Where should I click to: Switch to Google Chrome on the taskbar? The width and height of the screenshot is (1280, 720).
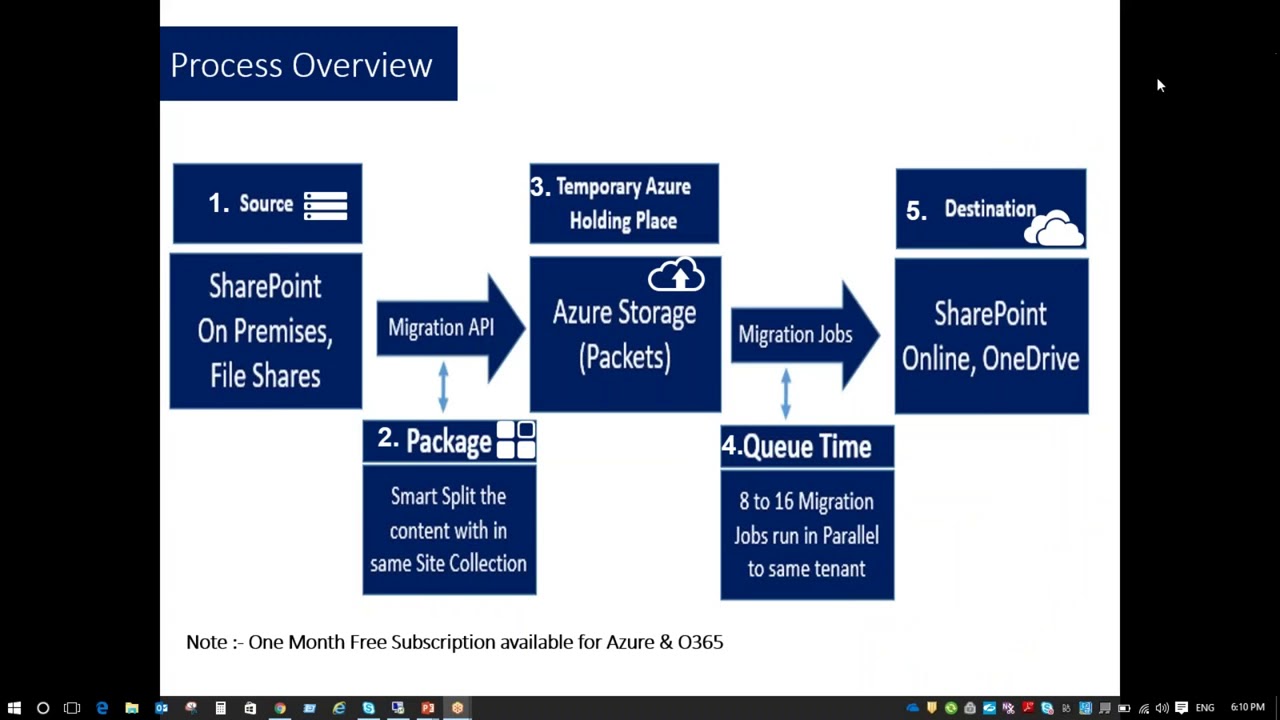tap(280, 708)
